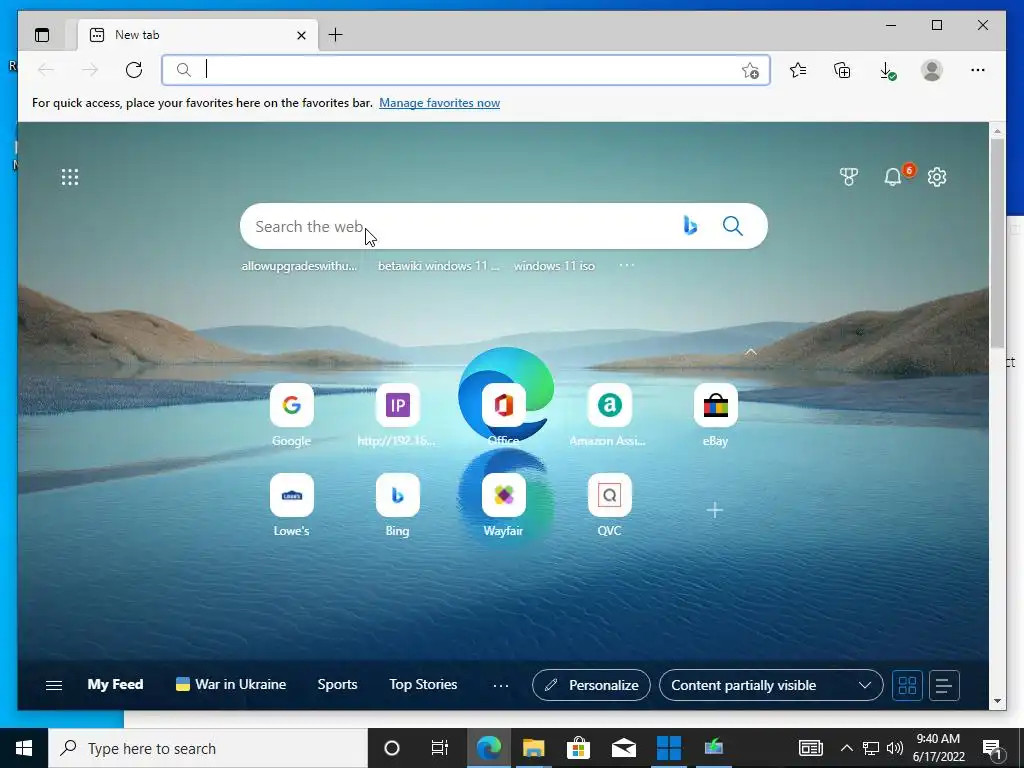The image size is (1024, 768).
Task: Open the Action Center notifications
Action: tap(992, 748)
